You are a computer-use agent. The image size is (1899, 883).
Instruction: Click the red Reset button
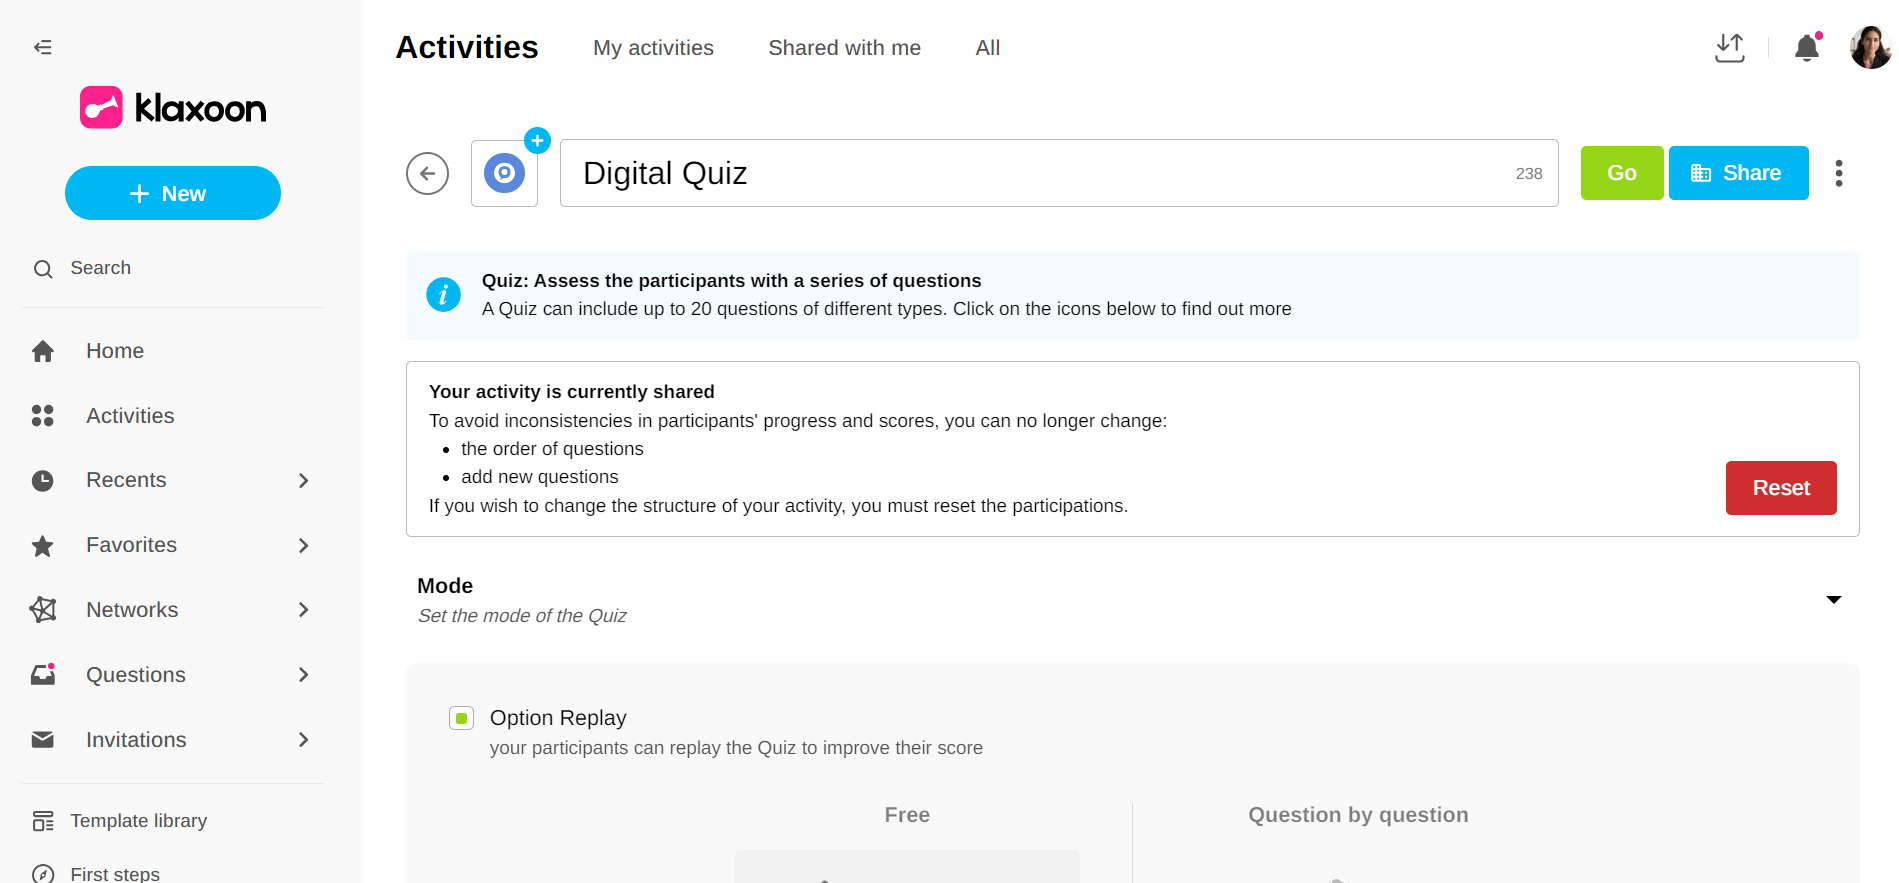(1780, 488)
